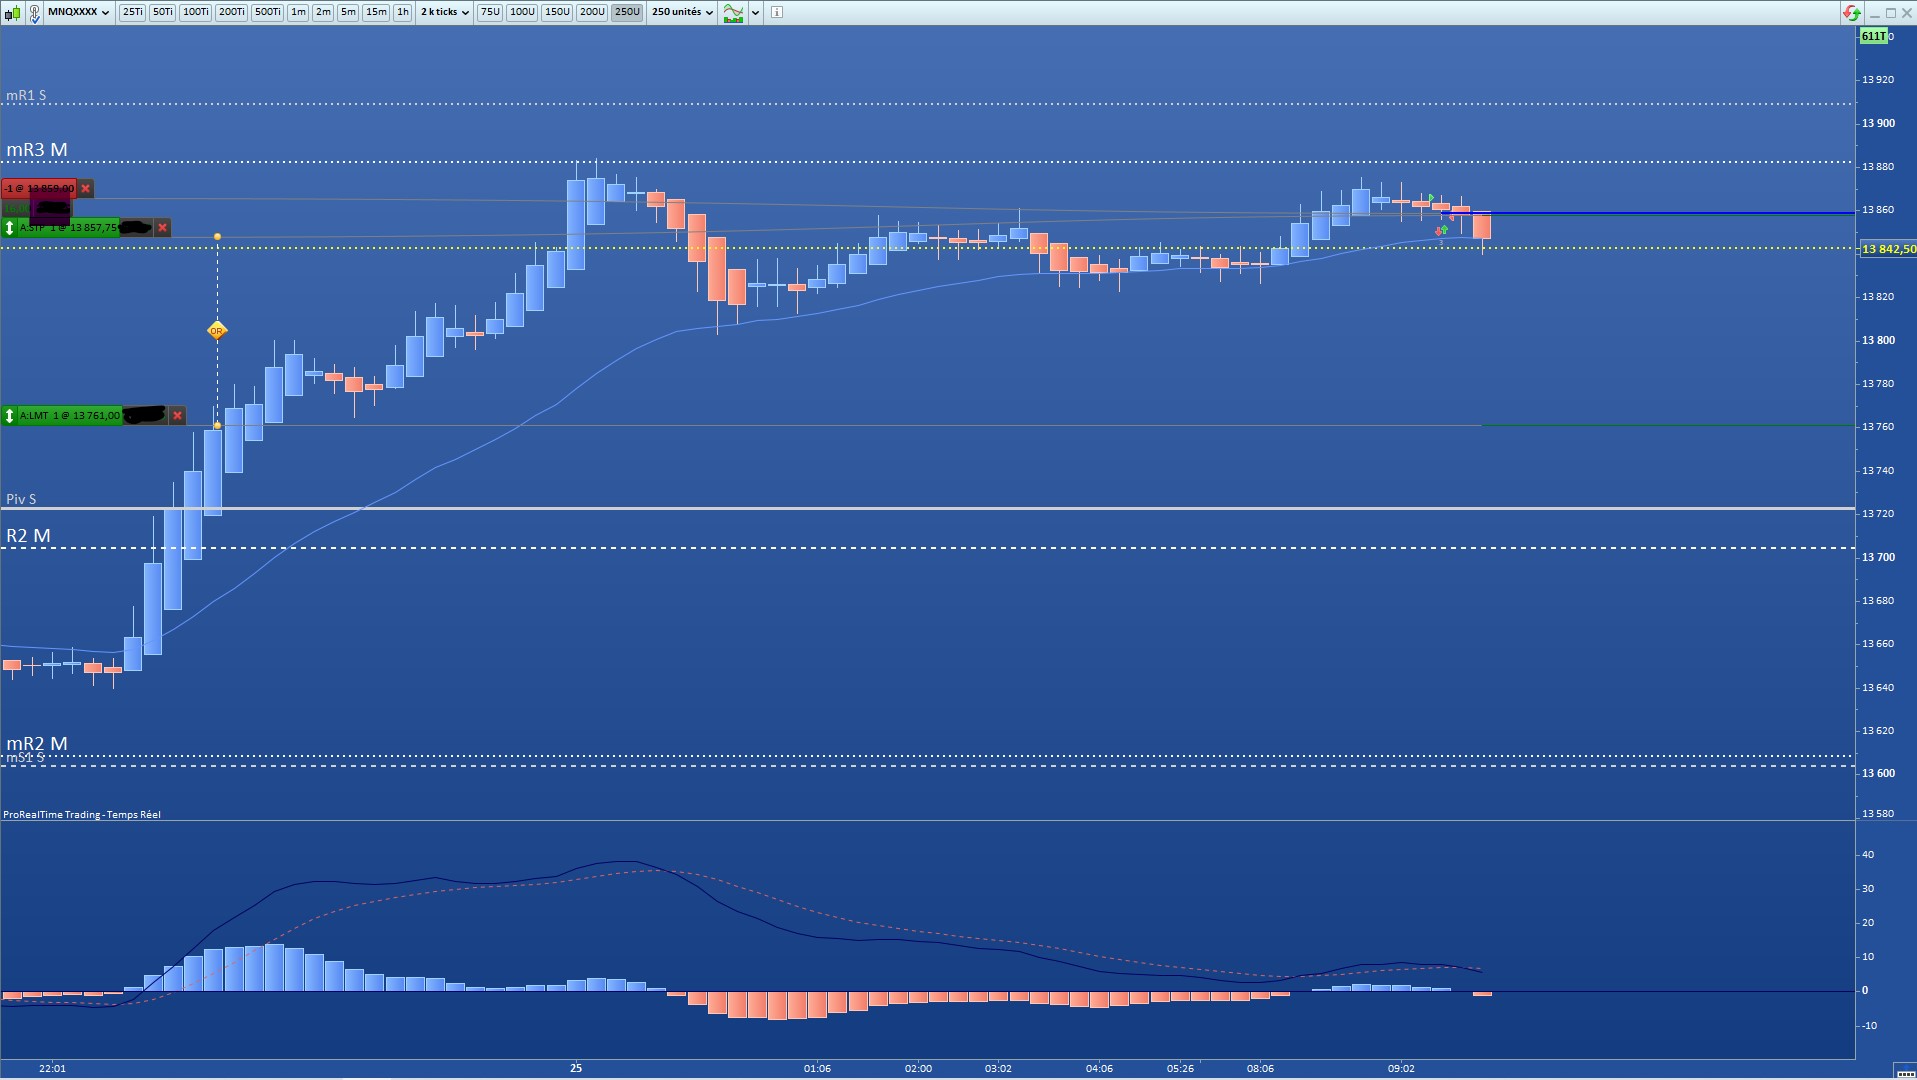Viewport: 1917px width, 1080px height.
Task: Select the red -1 @ 13 859,00 order label
Action: (x=39, y=188)
